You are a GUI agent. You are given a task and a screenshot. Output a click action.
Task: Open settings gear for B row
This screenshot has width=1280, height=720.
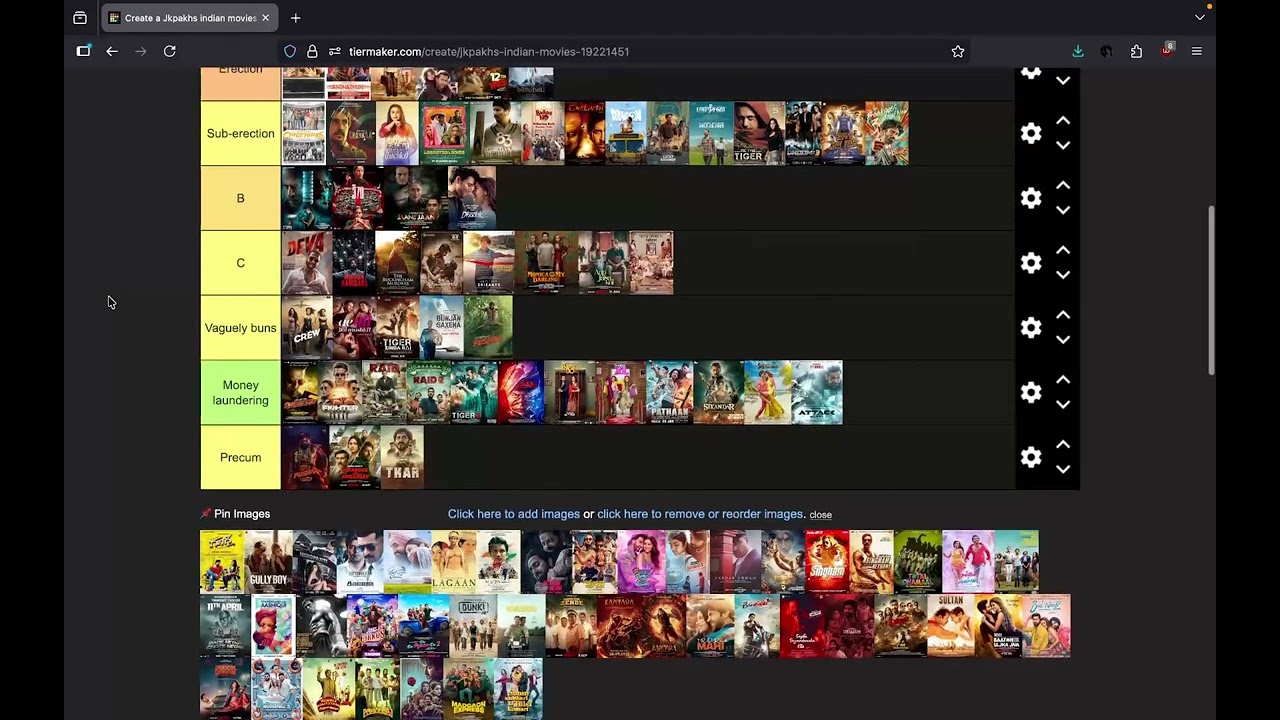1031,198
